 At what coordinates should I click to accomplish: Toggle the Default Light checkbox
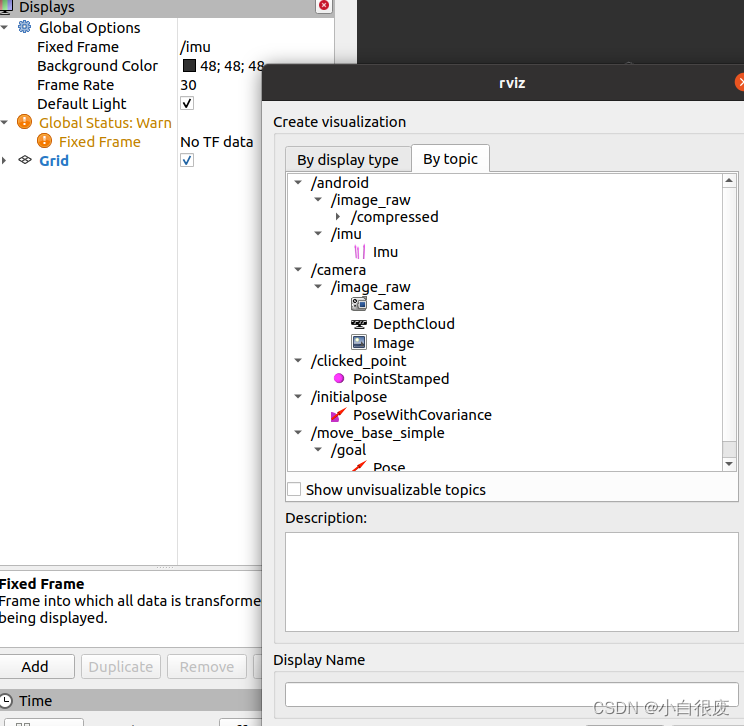(187, 103)
